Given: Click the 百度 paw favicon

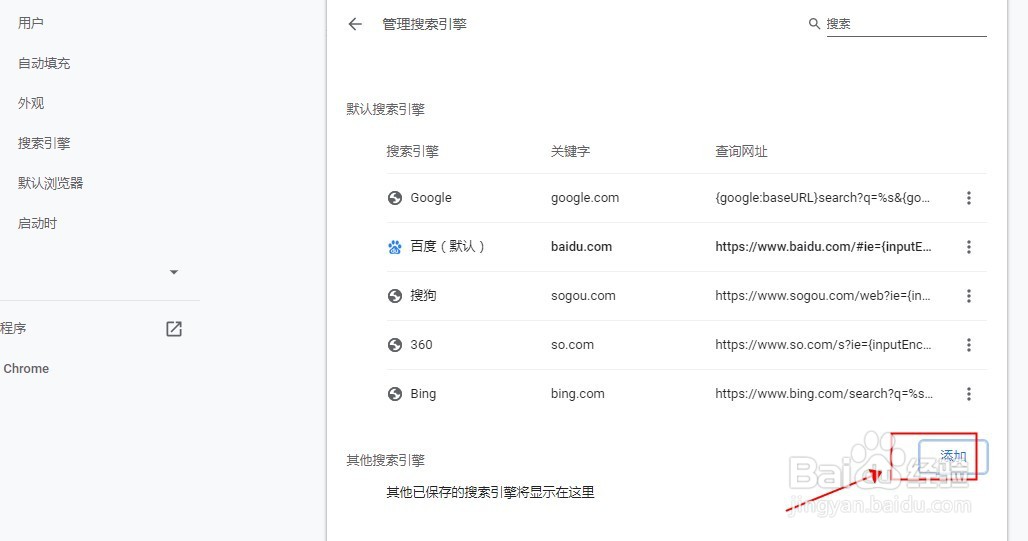Looking at the screenshot, I should (x=395, y=247).
